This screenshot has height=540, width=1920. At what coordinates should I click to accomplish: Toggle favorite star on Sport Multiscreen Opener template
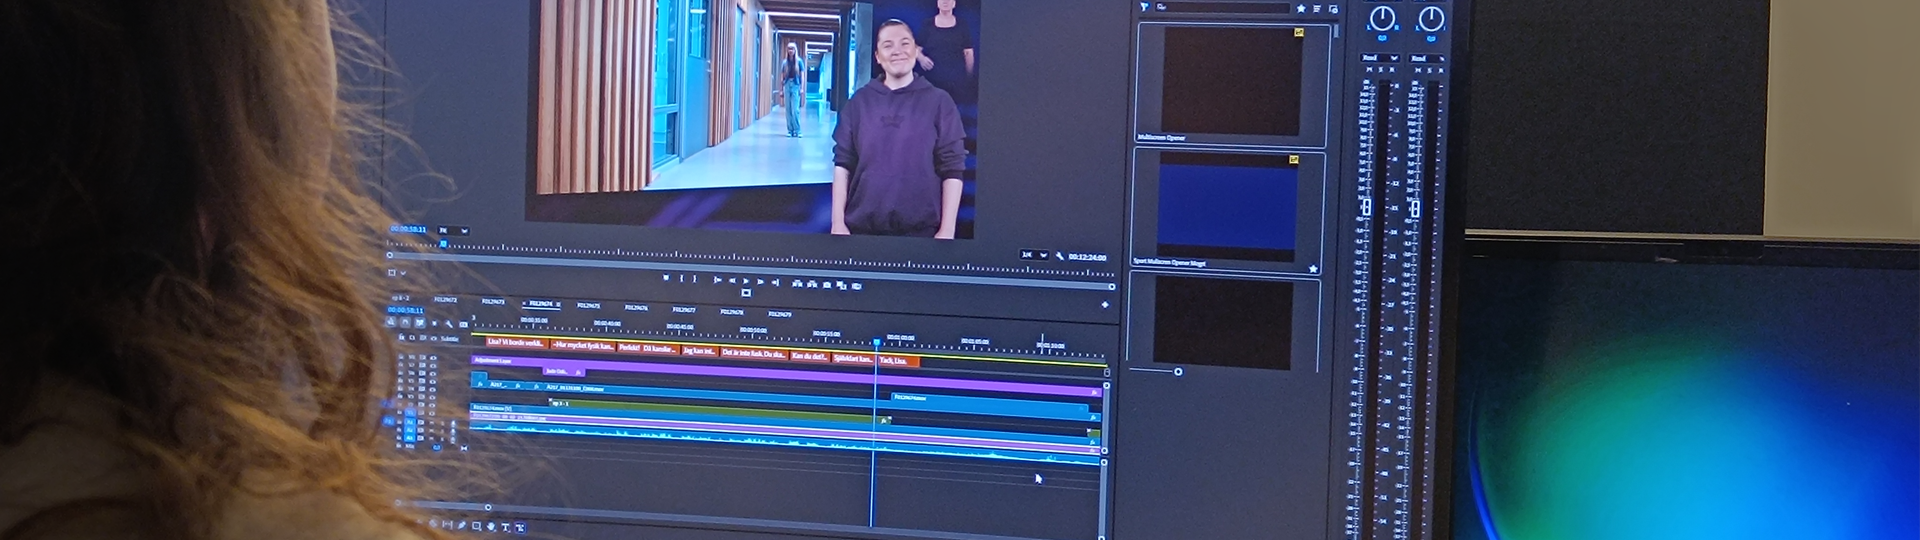(x=1313, y=268)
